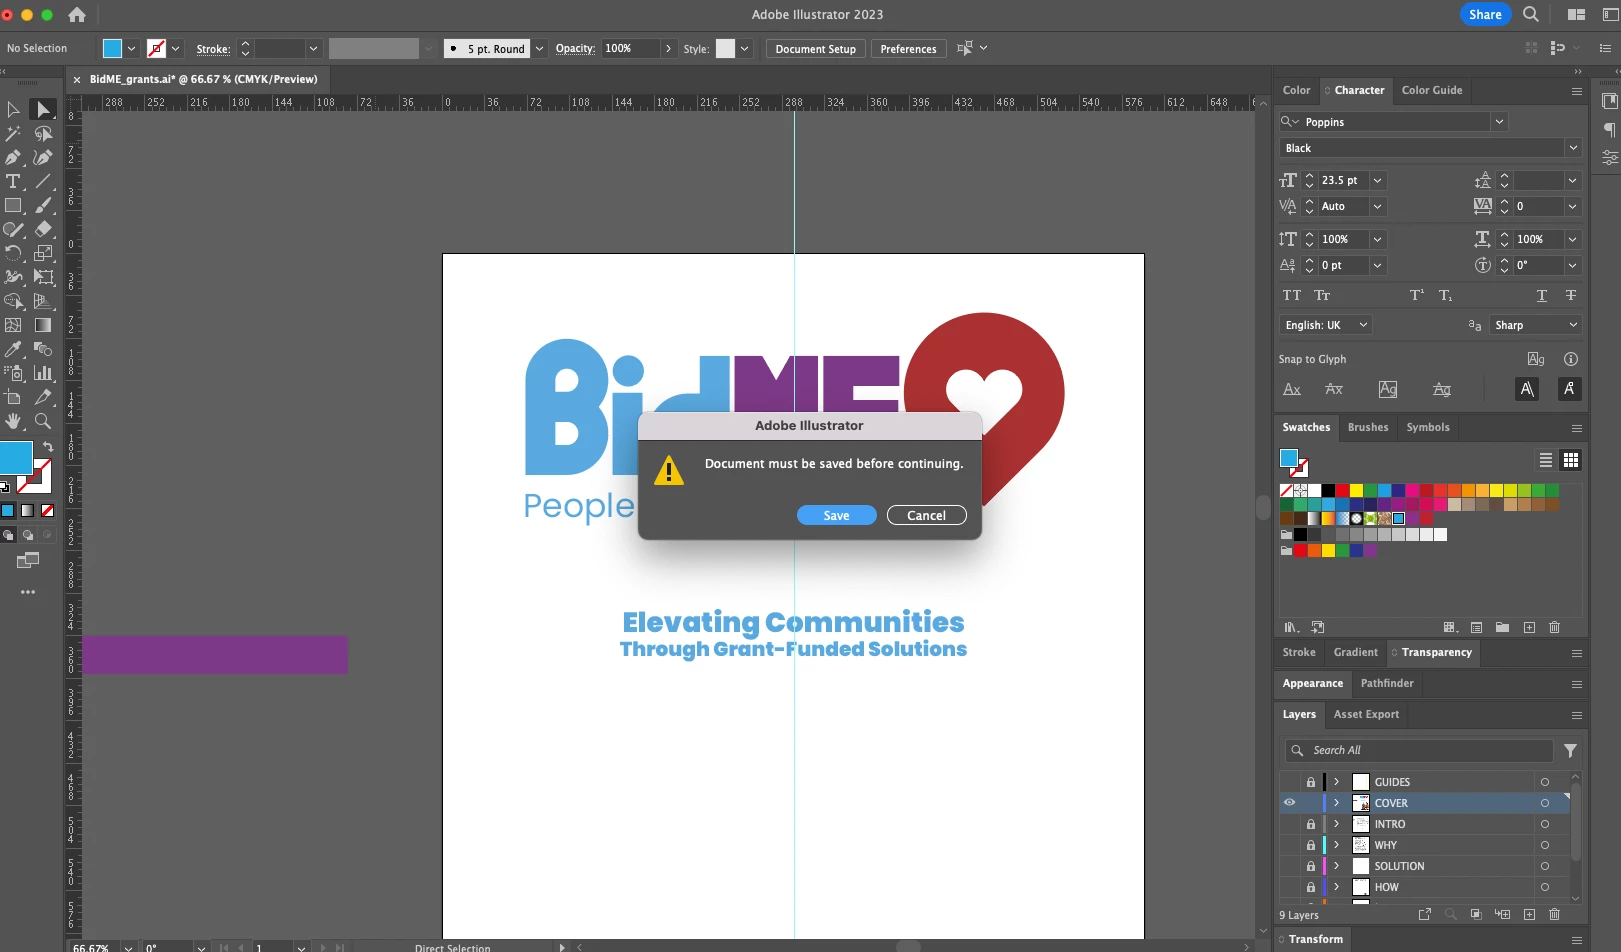The image size is (1621, 952).
Task: Select the Type tool
Action: coord(13,181)
